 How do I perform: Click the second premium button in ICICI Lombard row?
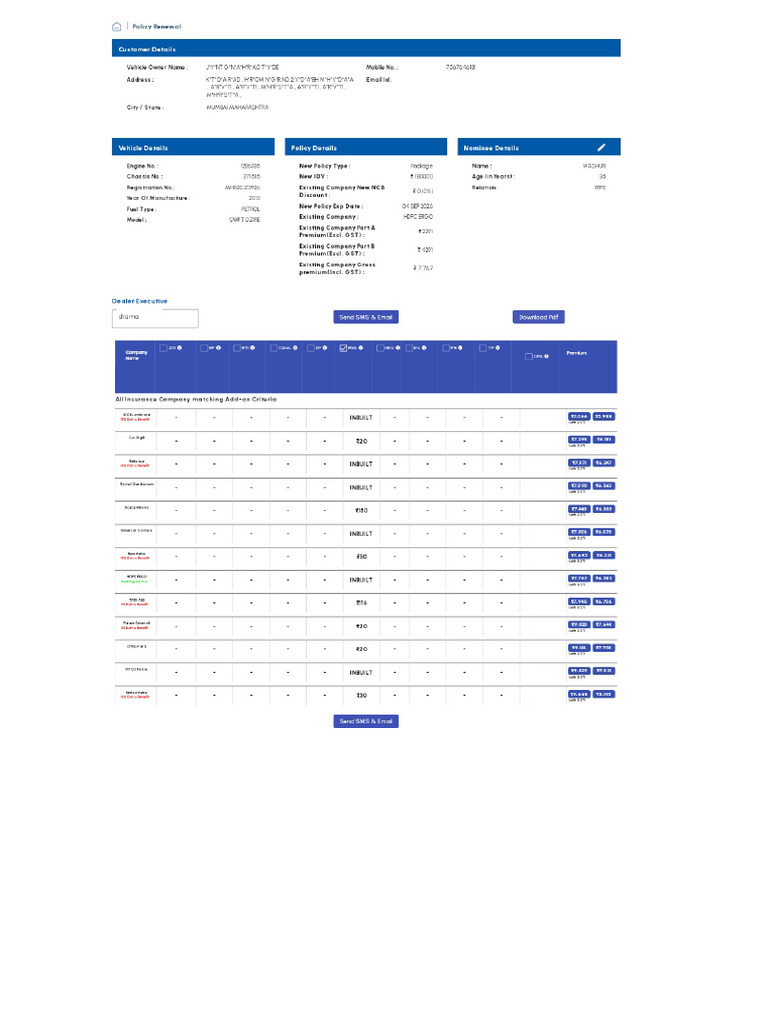click(603, 416)
